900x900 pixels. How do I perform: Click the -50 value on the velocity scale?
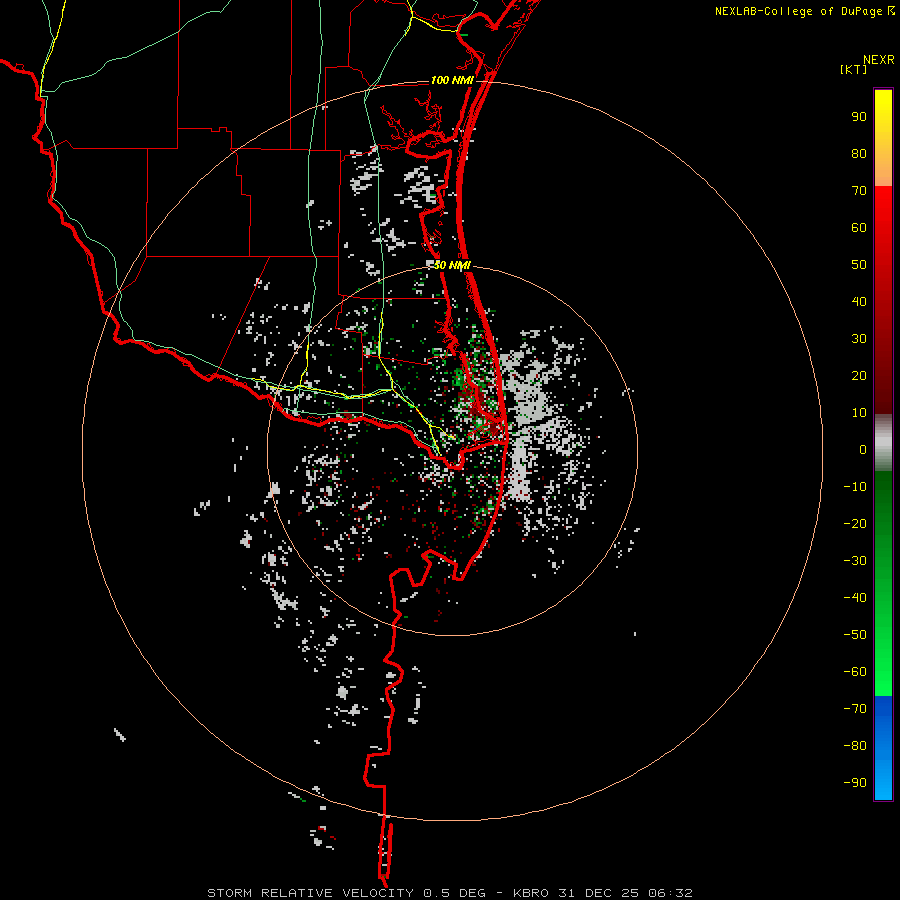(x=855, y=635)
